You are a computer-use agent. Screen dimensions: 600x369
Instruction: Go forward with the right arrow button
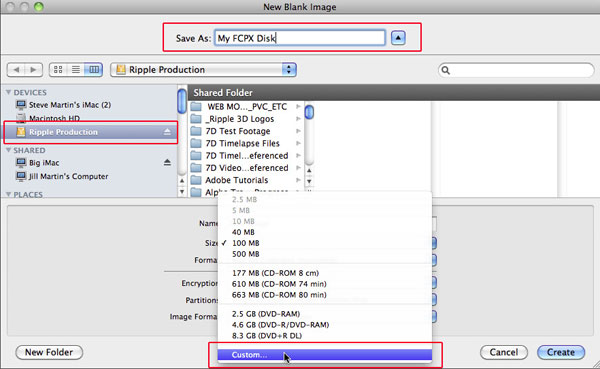[x=34, y=70]
